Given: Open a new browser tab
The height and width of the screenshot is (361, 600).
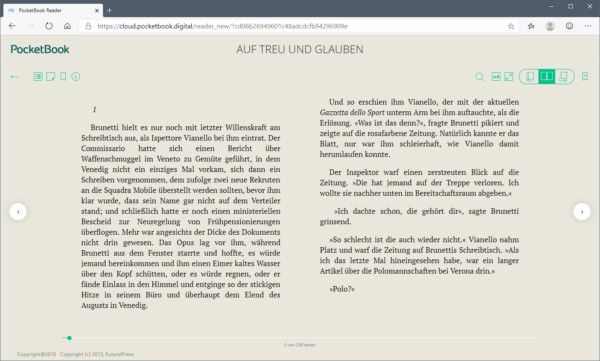Looking at the screenshot, I should 109,10.
